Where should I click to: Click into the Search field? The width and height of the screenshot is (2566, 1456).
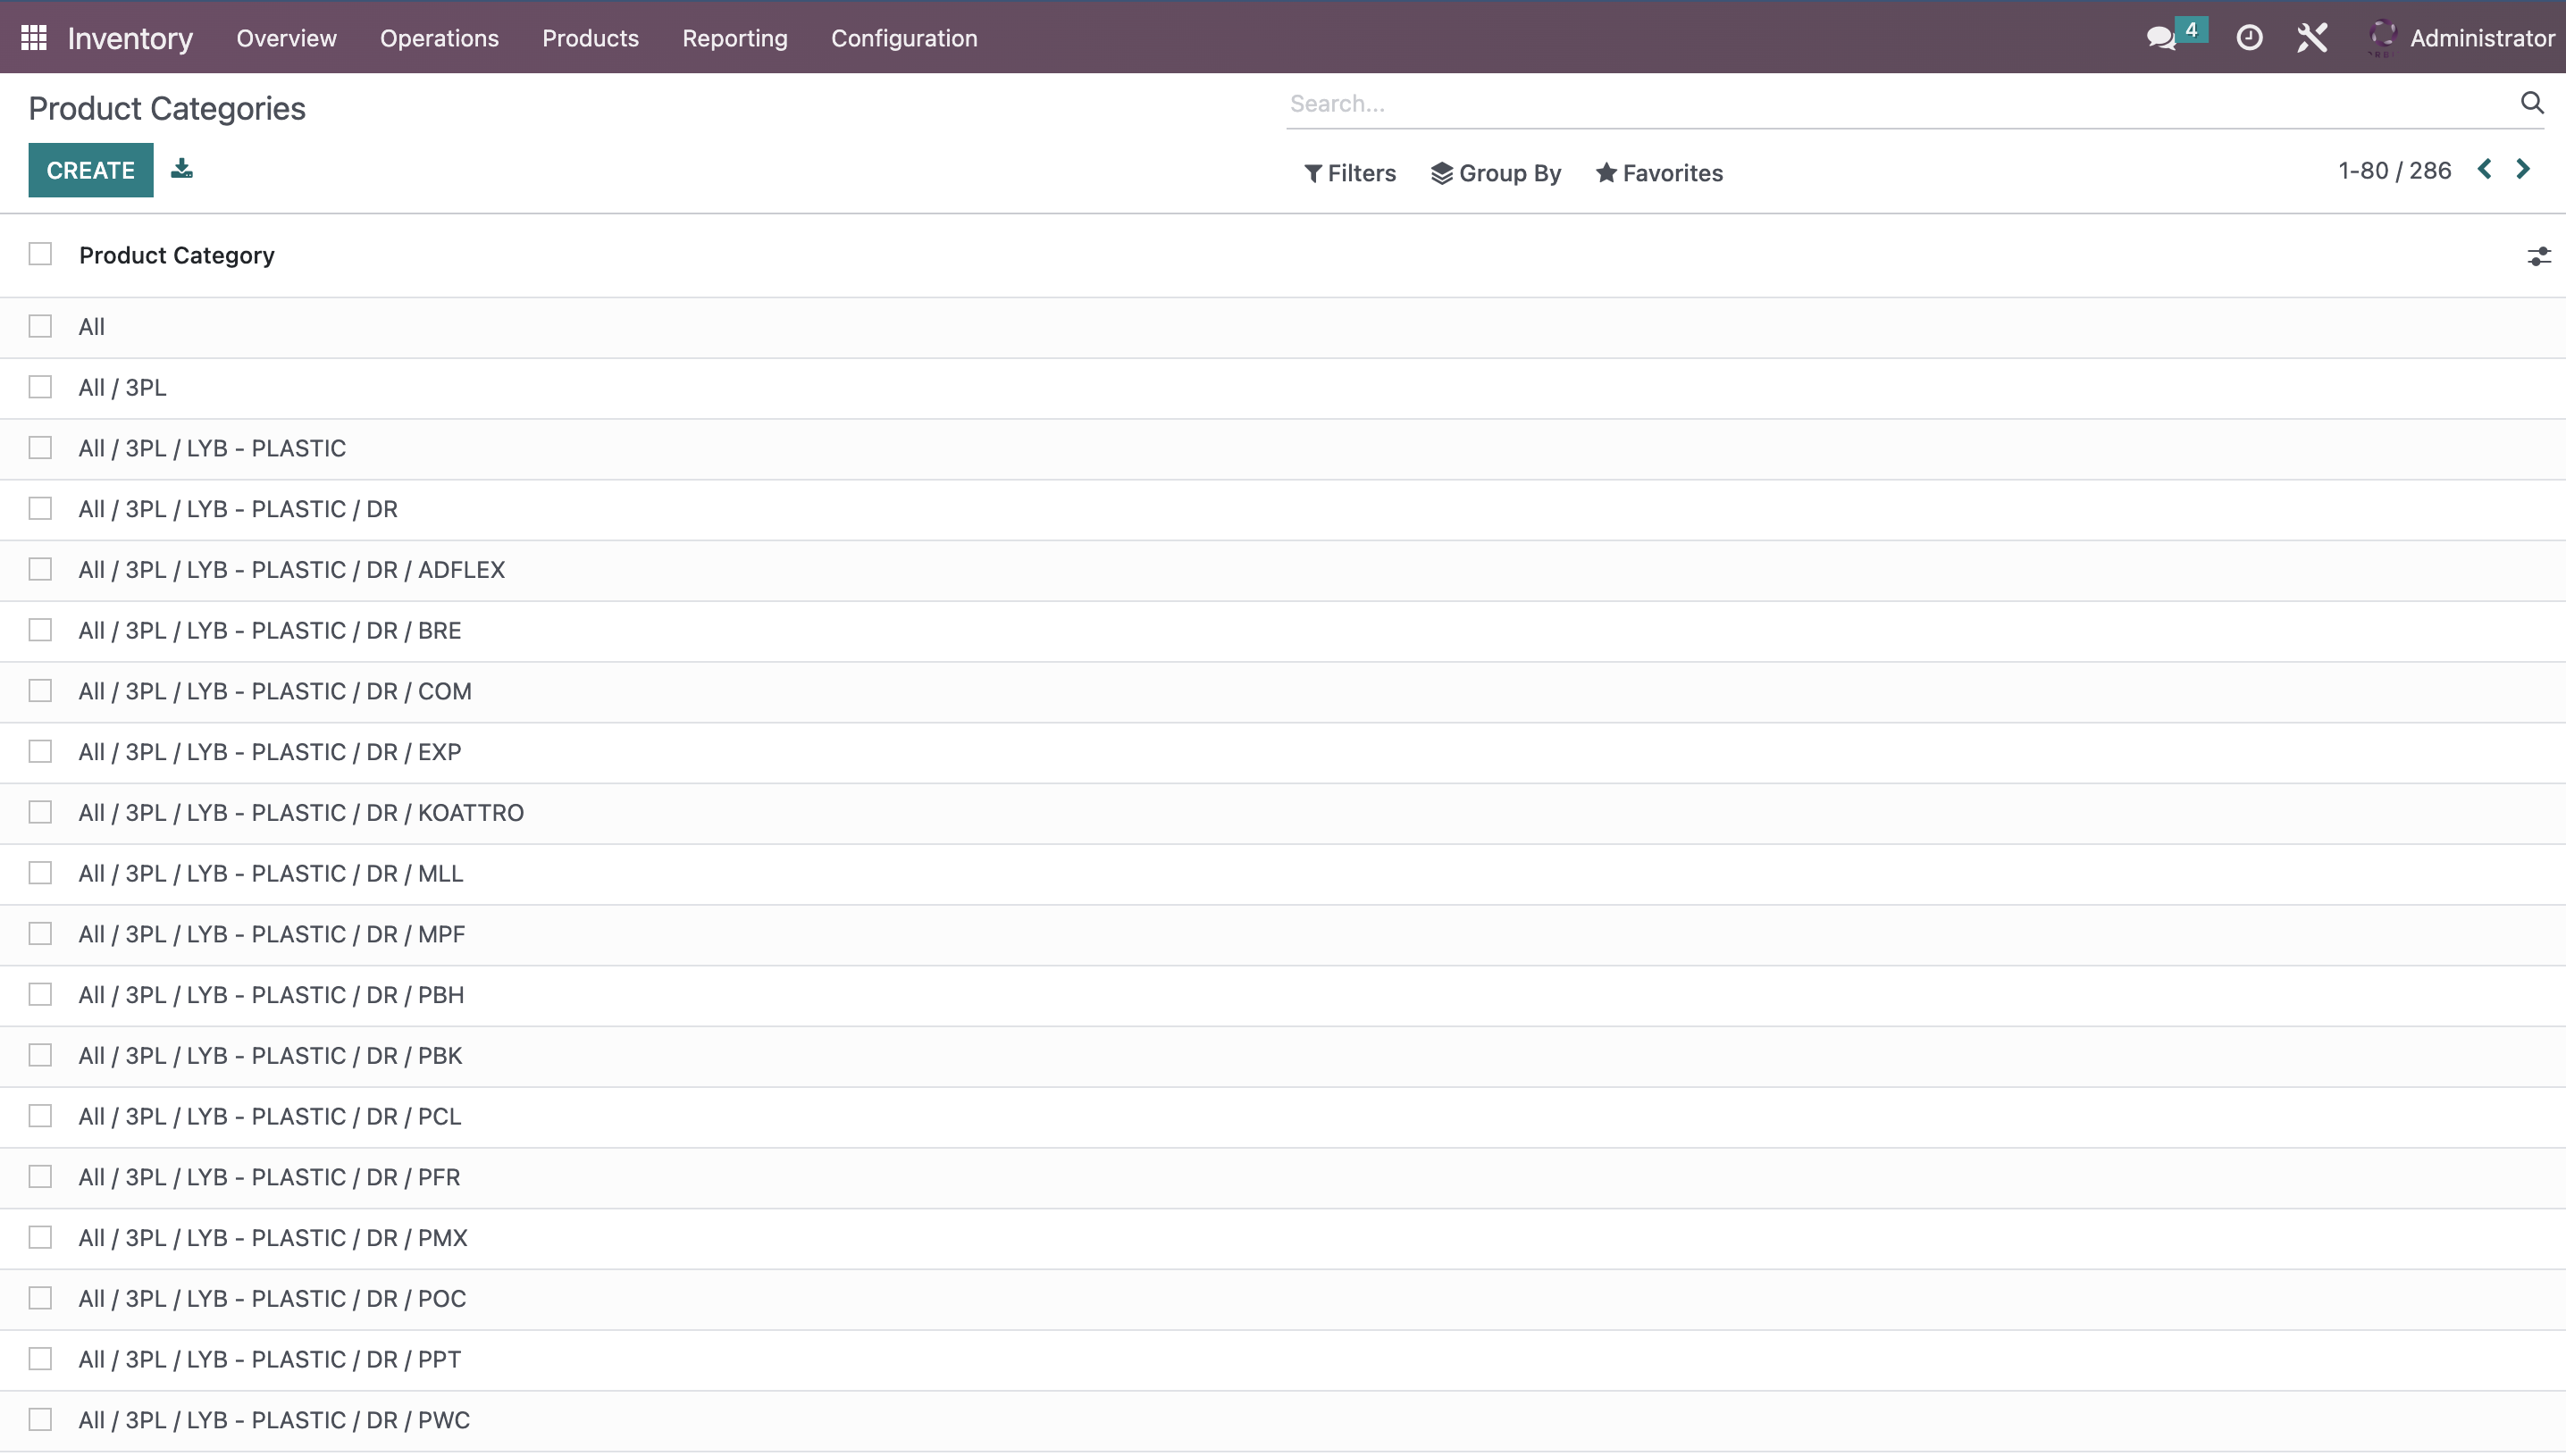click(1900, 103)
